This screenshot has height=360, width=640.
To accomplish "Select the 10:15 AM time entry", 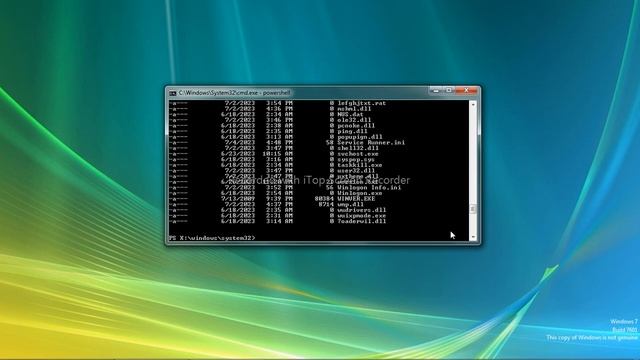I will pos(278,154).
